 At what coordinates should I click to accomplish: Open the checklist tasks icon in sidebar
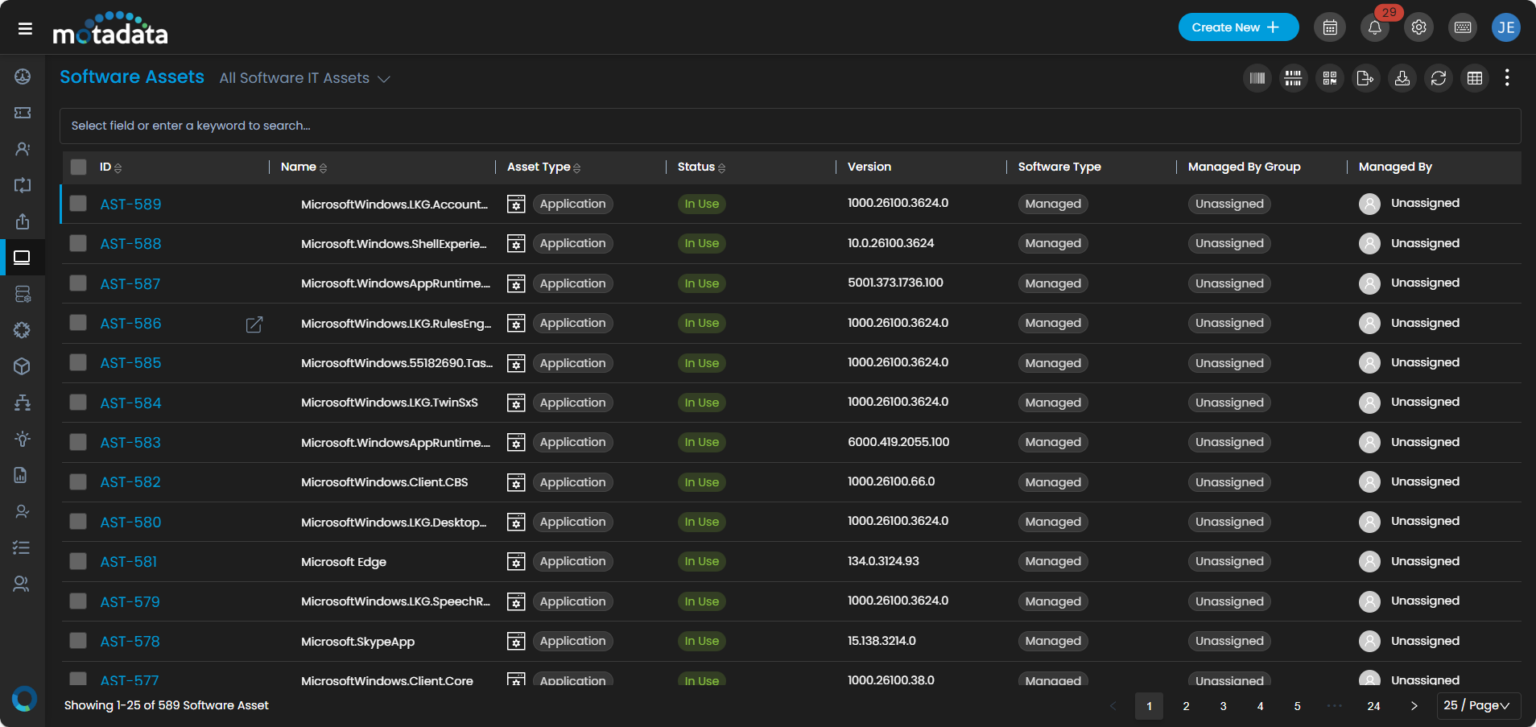pos(22,547)
